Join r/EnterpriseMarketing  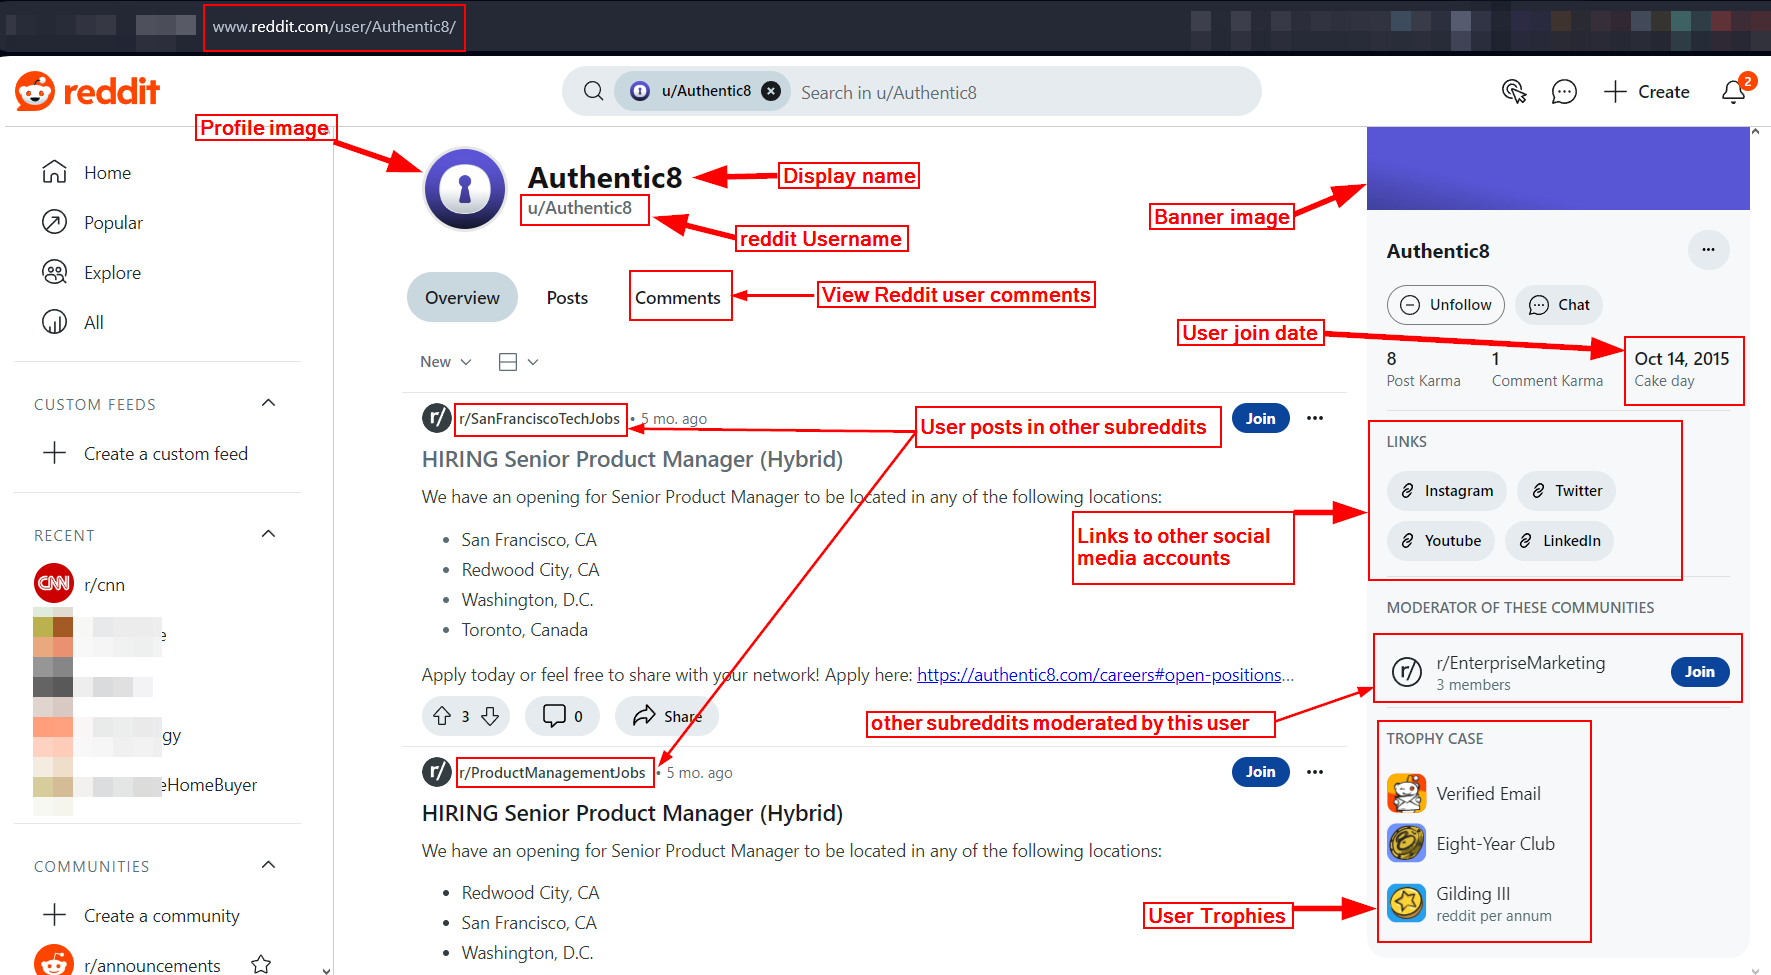coord(1700,671)
